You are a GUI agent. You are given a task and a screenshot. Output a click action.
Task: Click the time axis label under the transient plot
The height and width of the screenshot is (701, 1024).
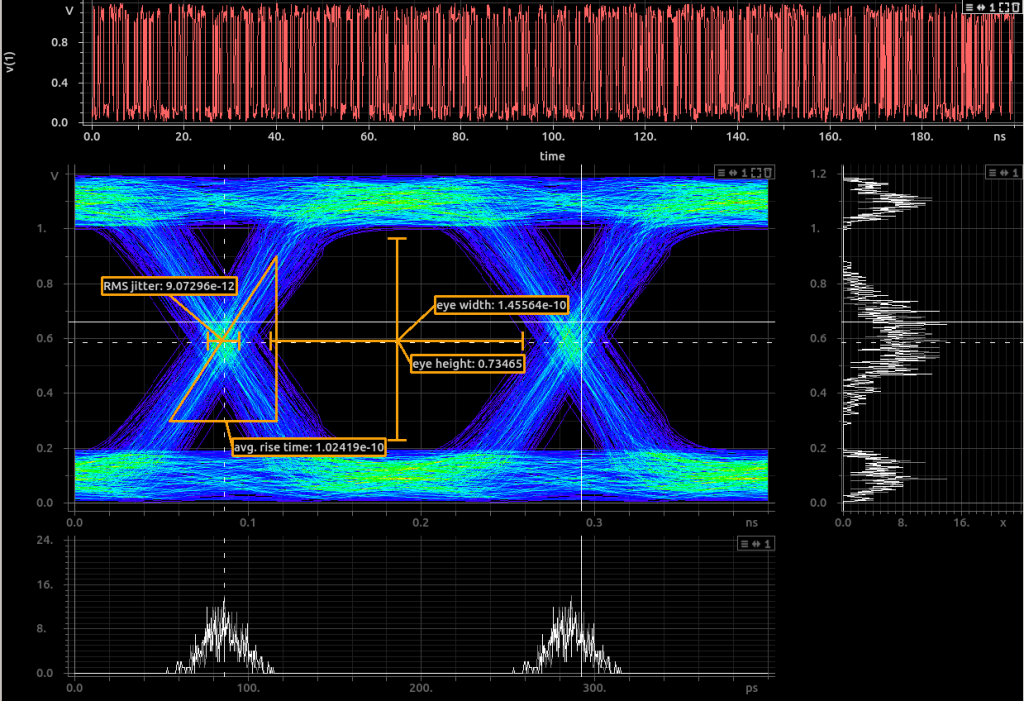[552, 155]
